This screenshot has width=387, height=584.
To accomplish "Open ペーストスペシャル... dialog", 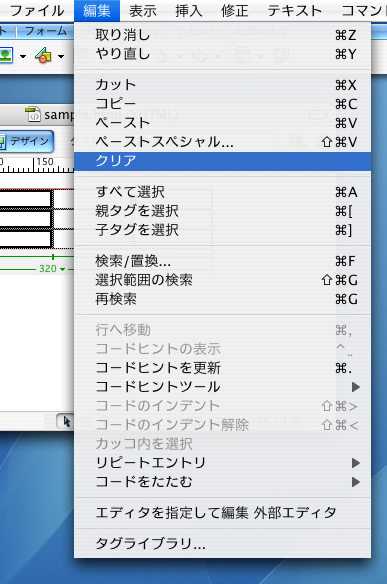I will (222, 142).
